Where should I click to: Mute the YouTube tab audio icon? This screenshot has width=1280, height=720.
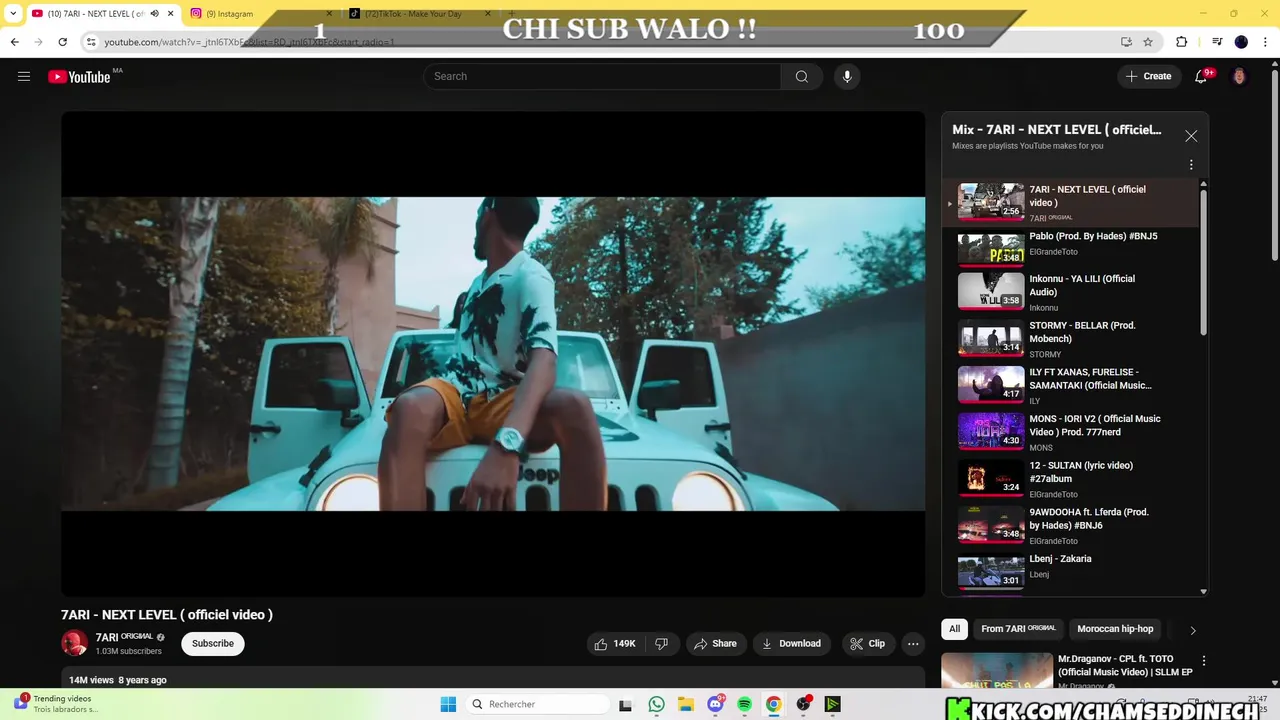click(154, 14)
